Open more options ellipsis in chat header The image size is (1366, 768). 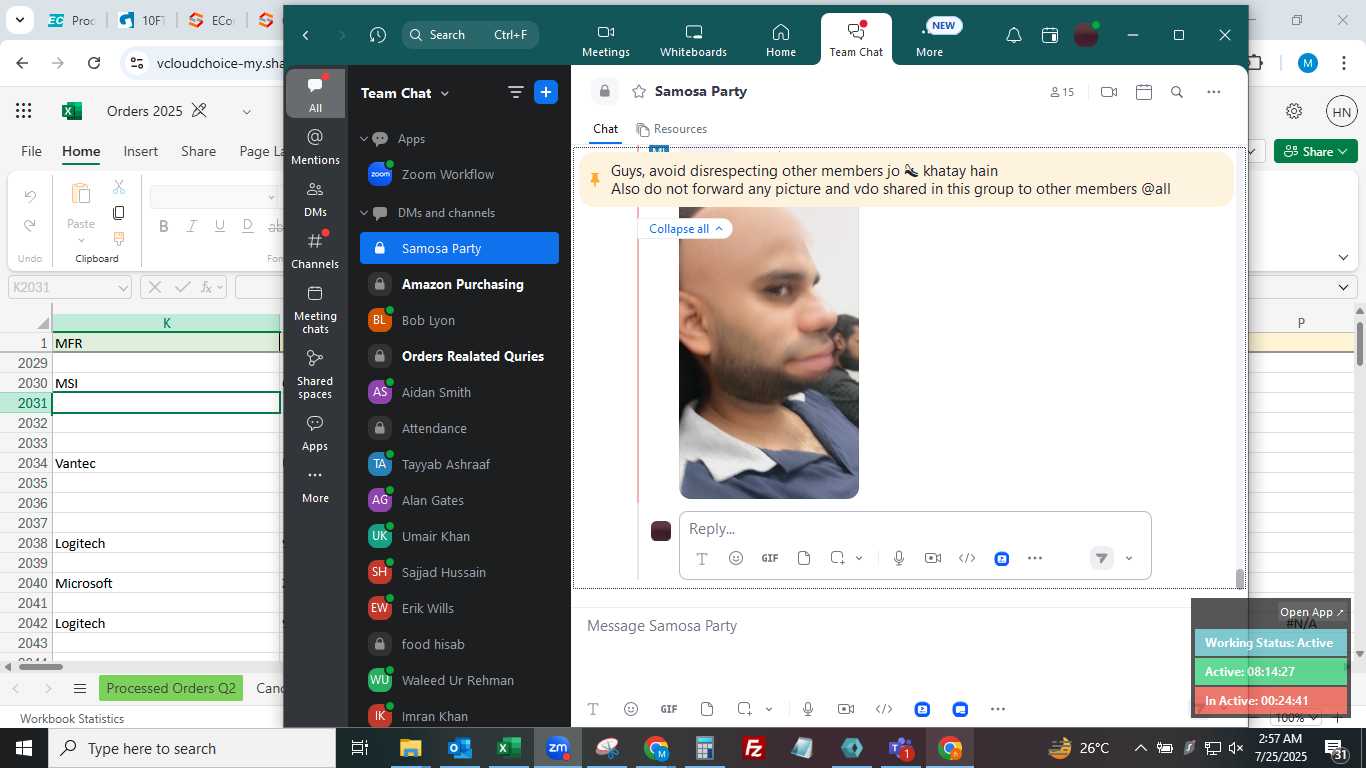tap(1214, 92)
